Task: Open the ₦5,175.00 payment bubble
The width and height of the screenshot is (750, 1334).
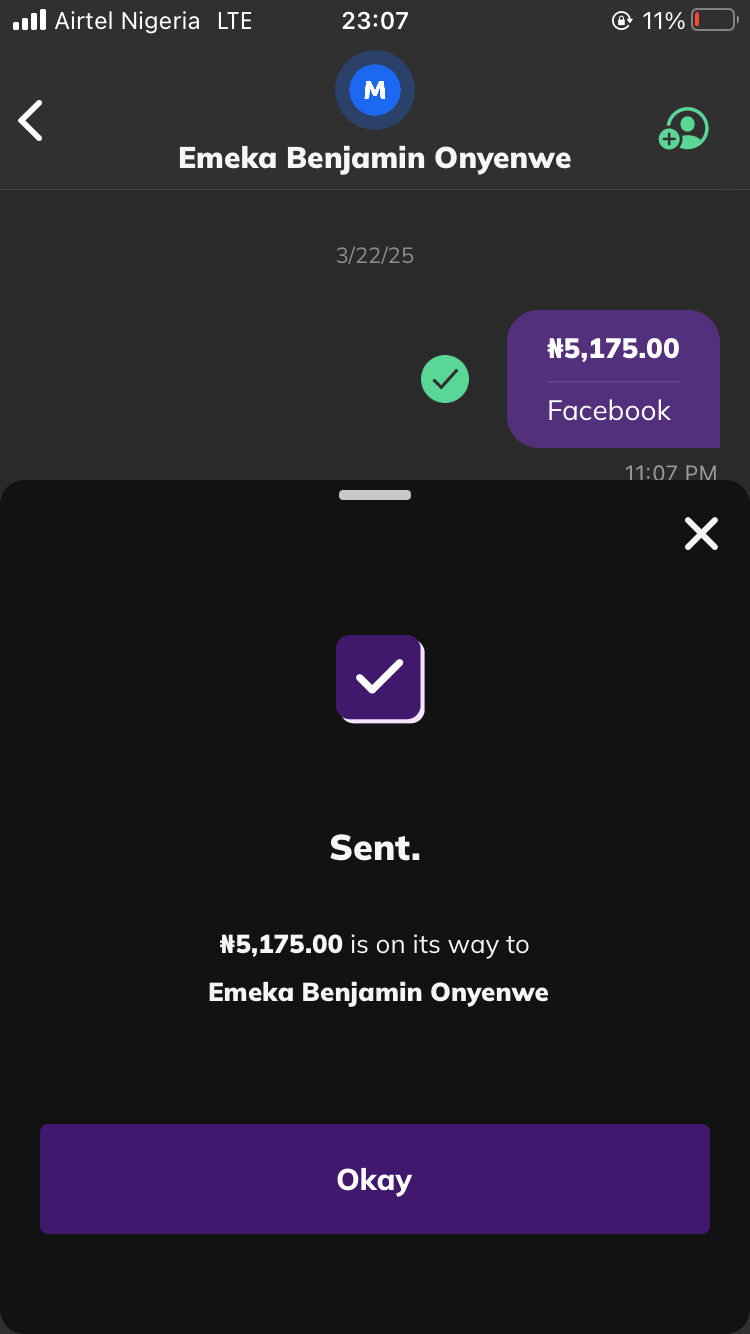Action: click(x=613, y=349)
